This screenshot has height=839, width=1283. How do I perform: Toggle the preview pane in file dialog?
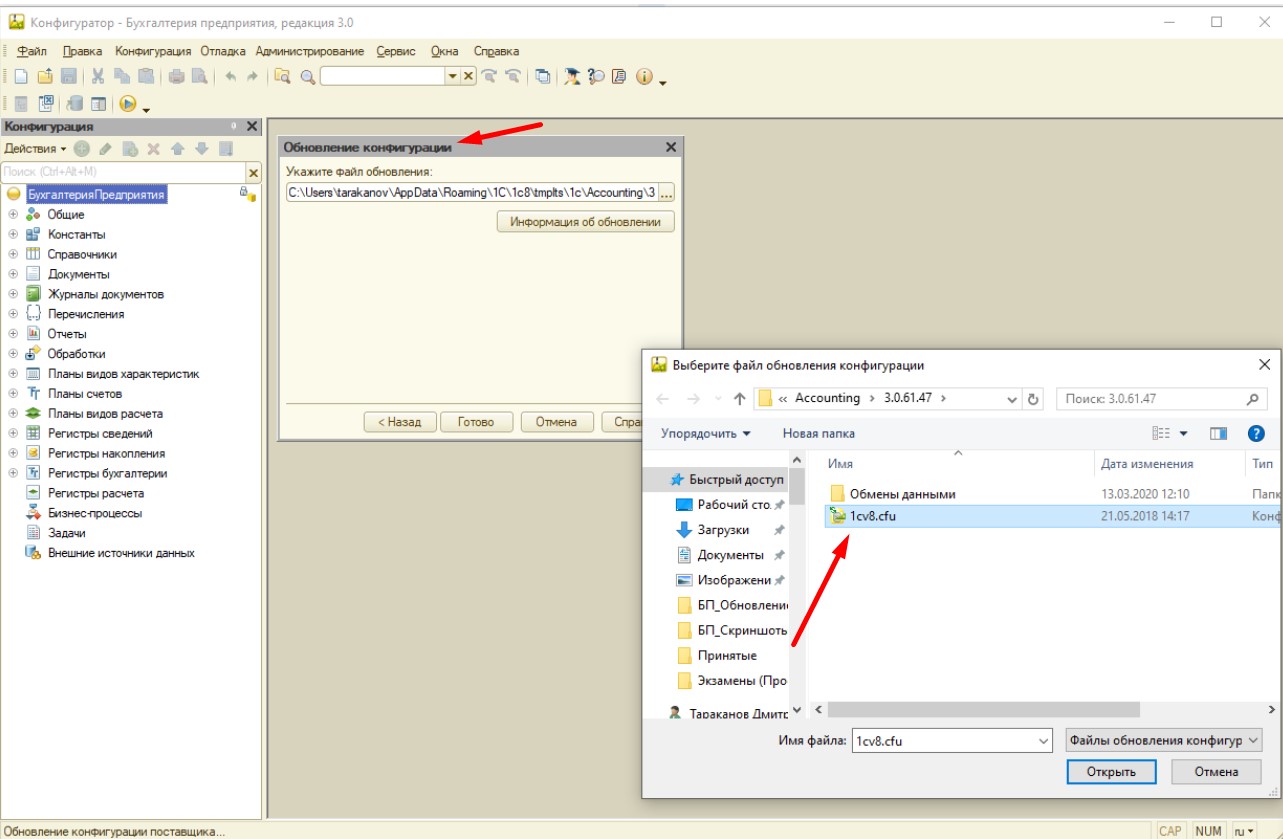pyautogui.click(x=1218, y=433)
